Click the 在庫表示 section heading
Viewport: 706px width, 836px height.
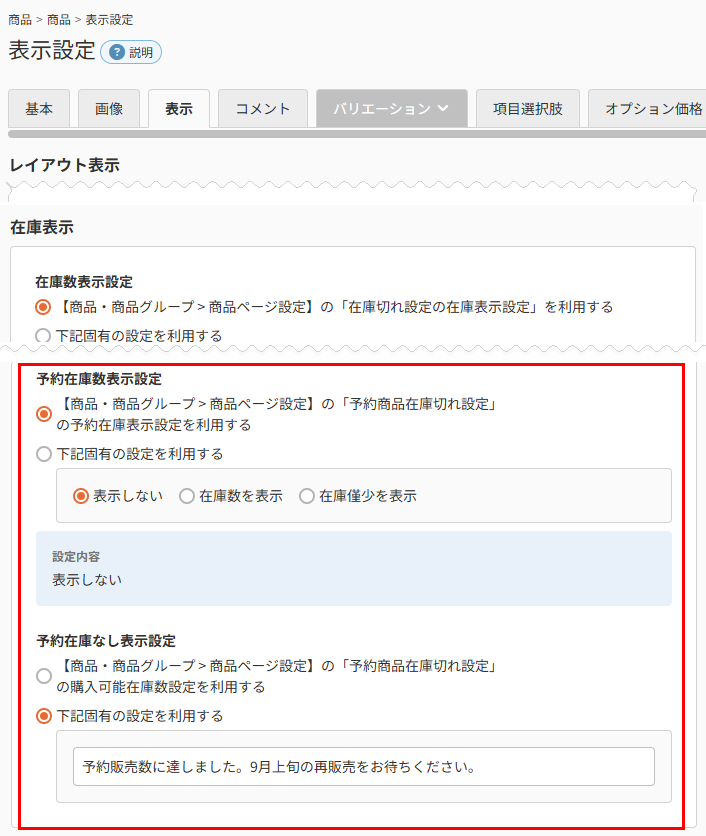[x=42, y=228]
